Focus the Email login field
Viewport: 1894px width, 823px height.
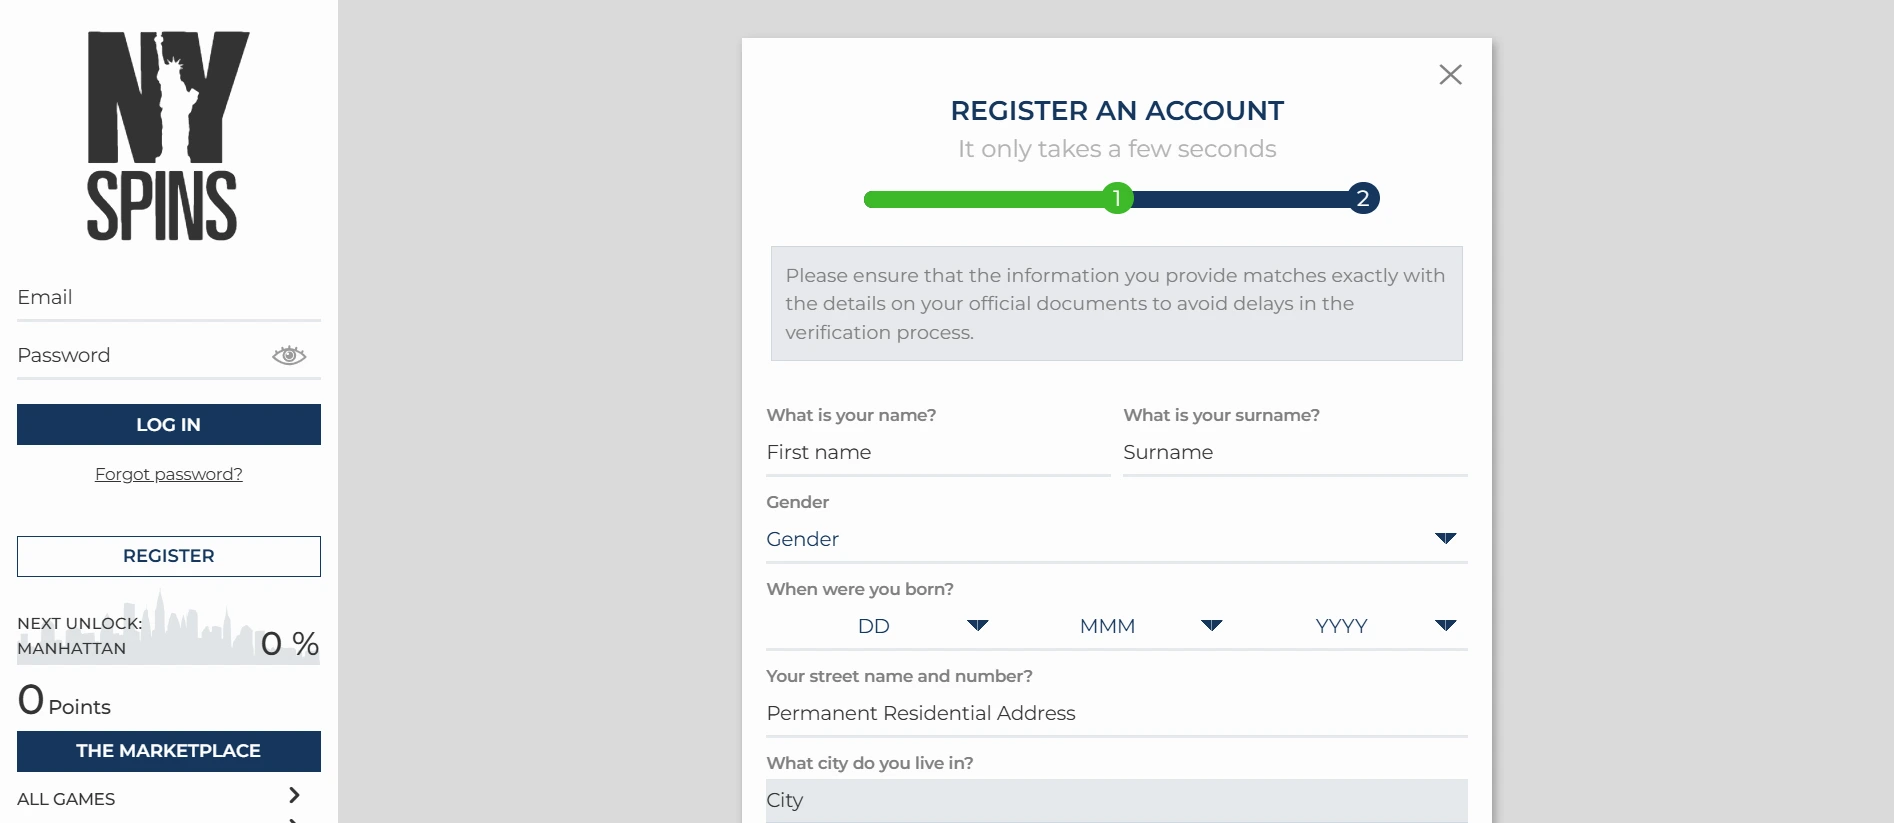click(169, 298)
